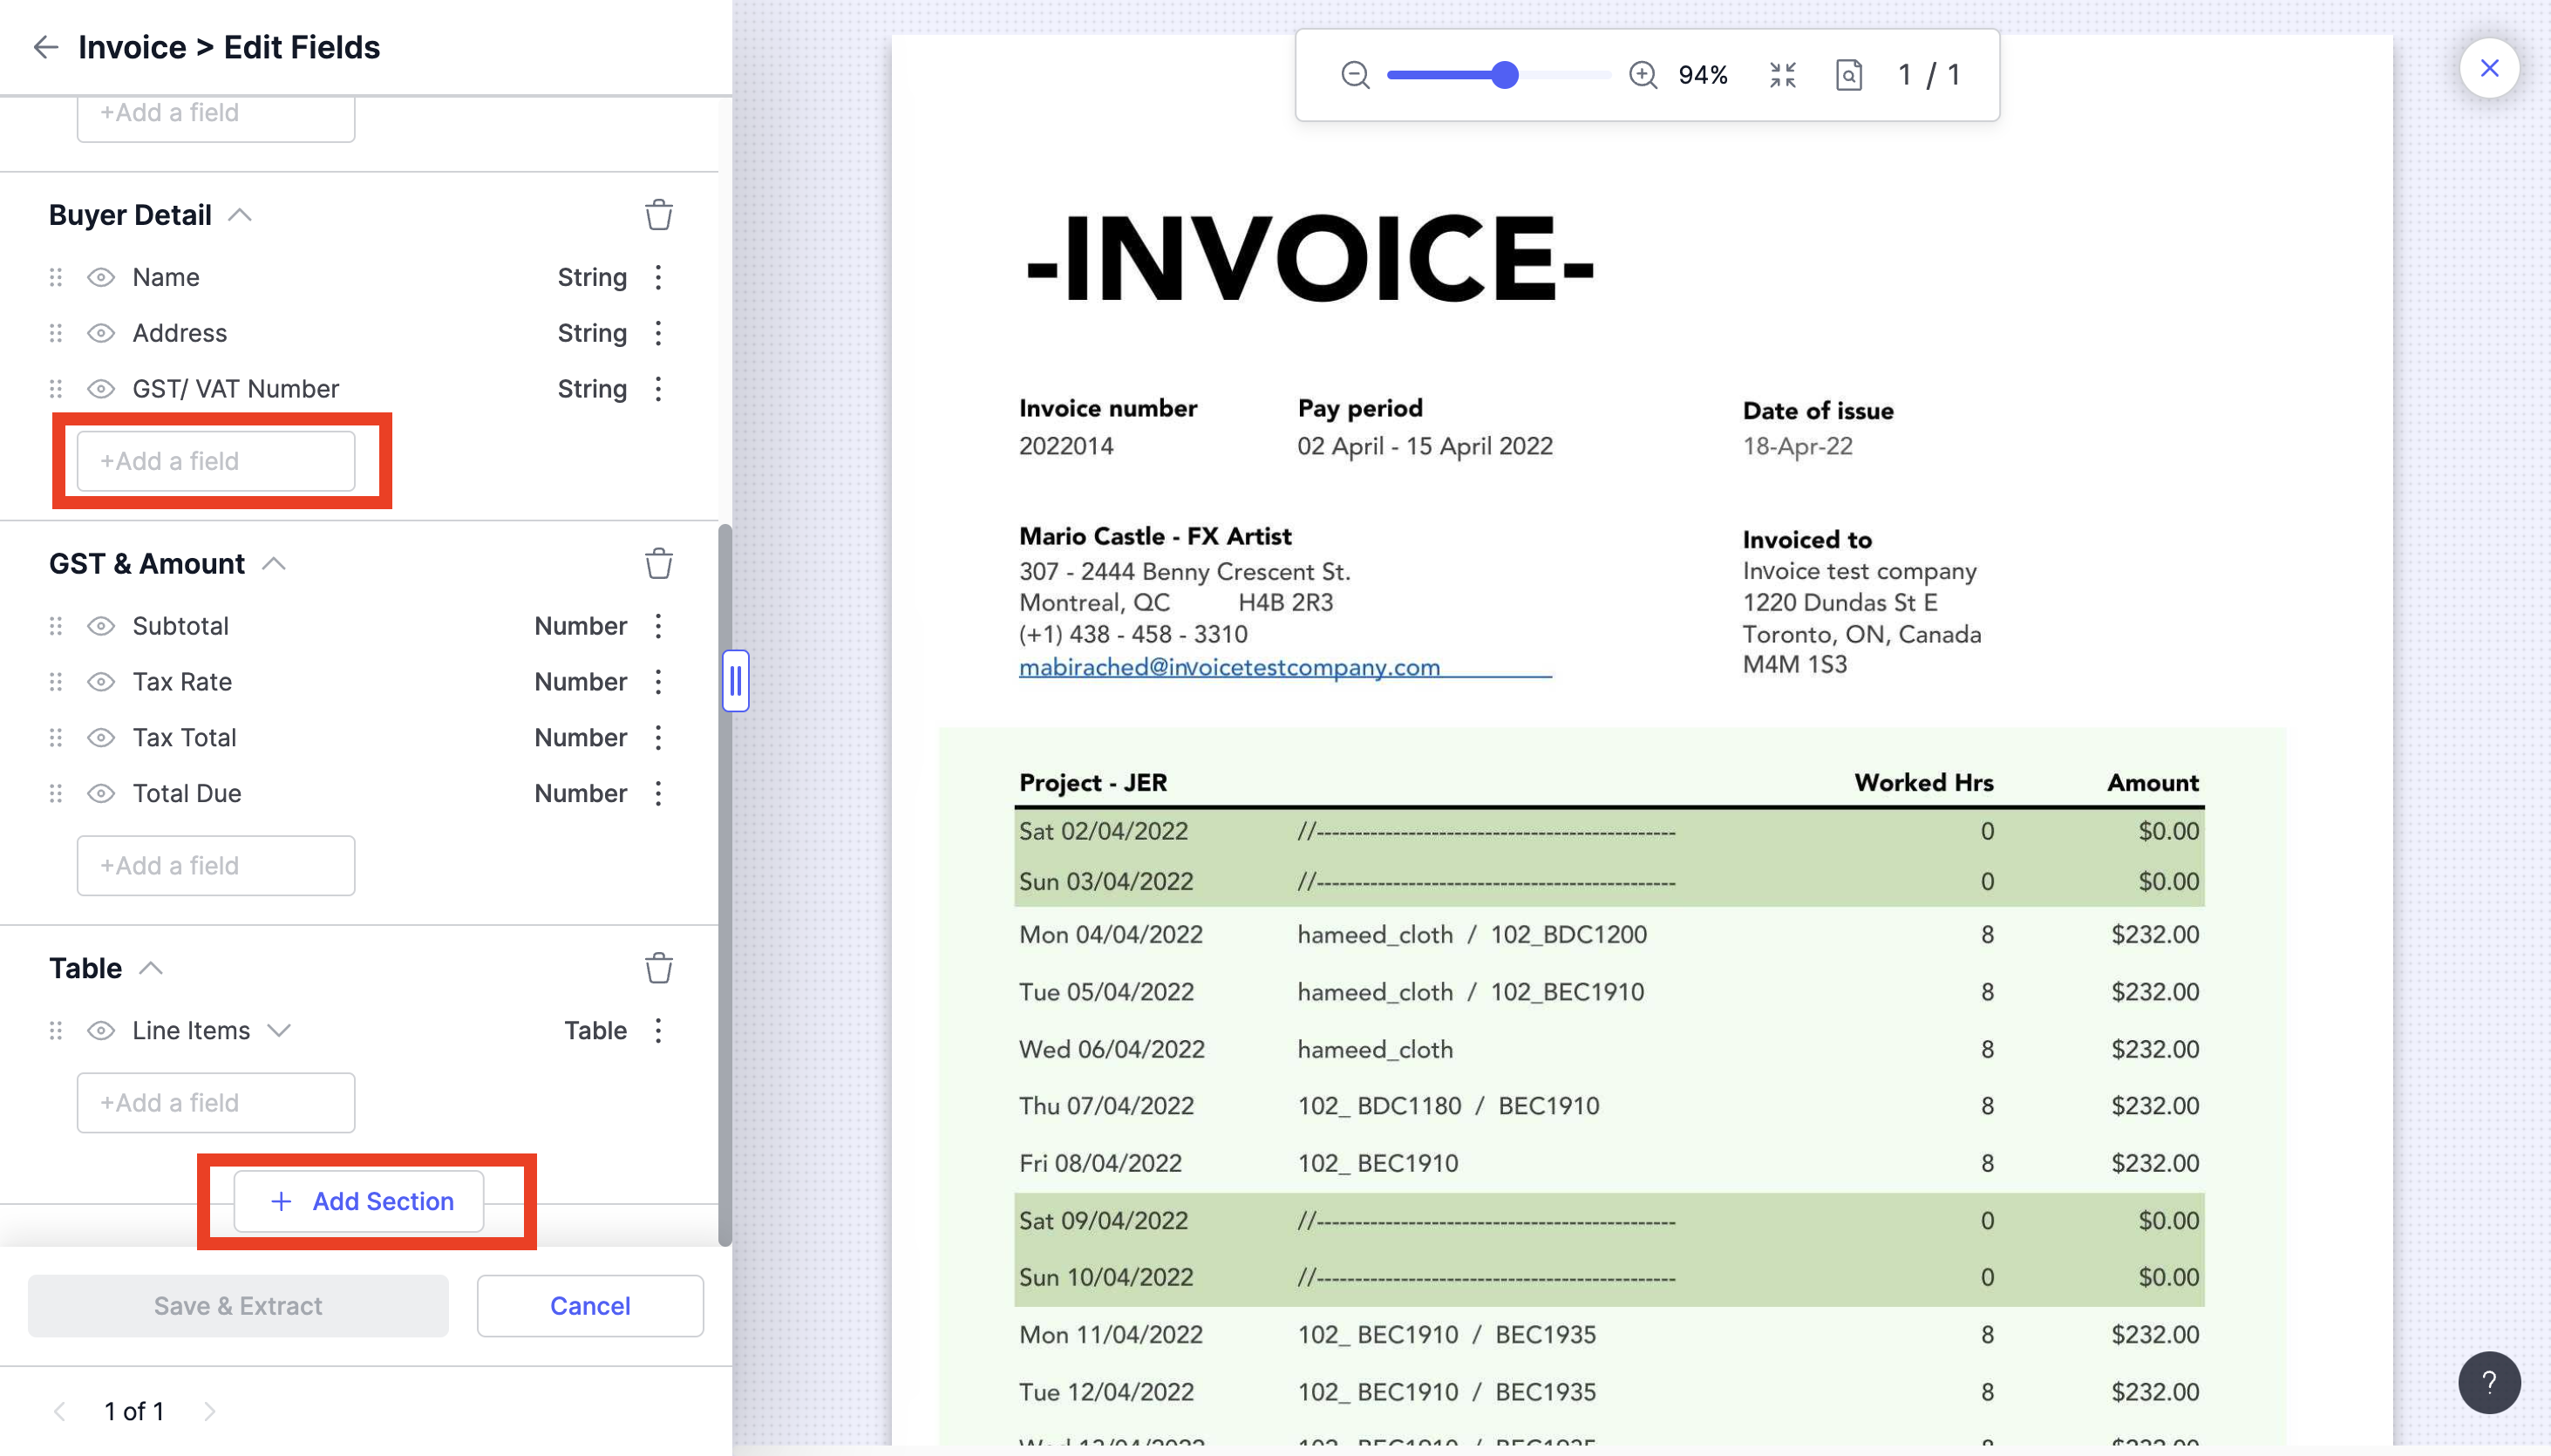This screenshot has width=2551, height=1456.
Task: Click drag handle of Tax Total field
Action: [x=56, y=738]
